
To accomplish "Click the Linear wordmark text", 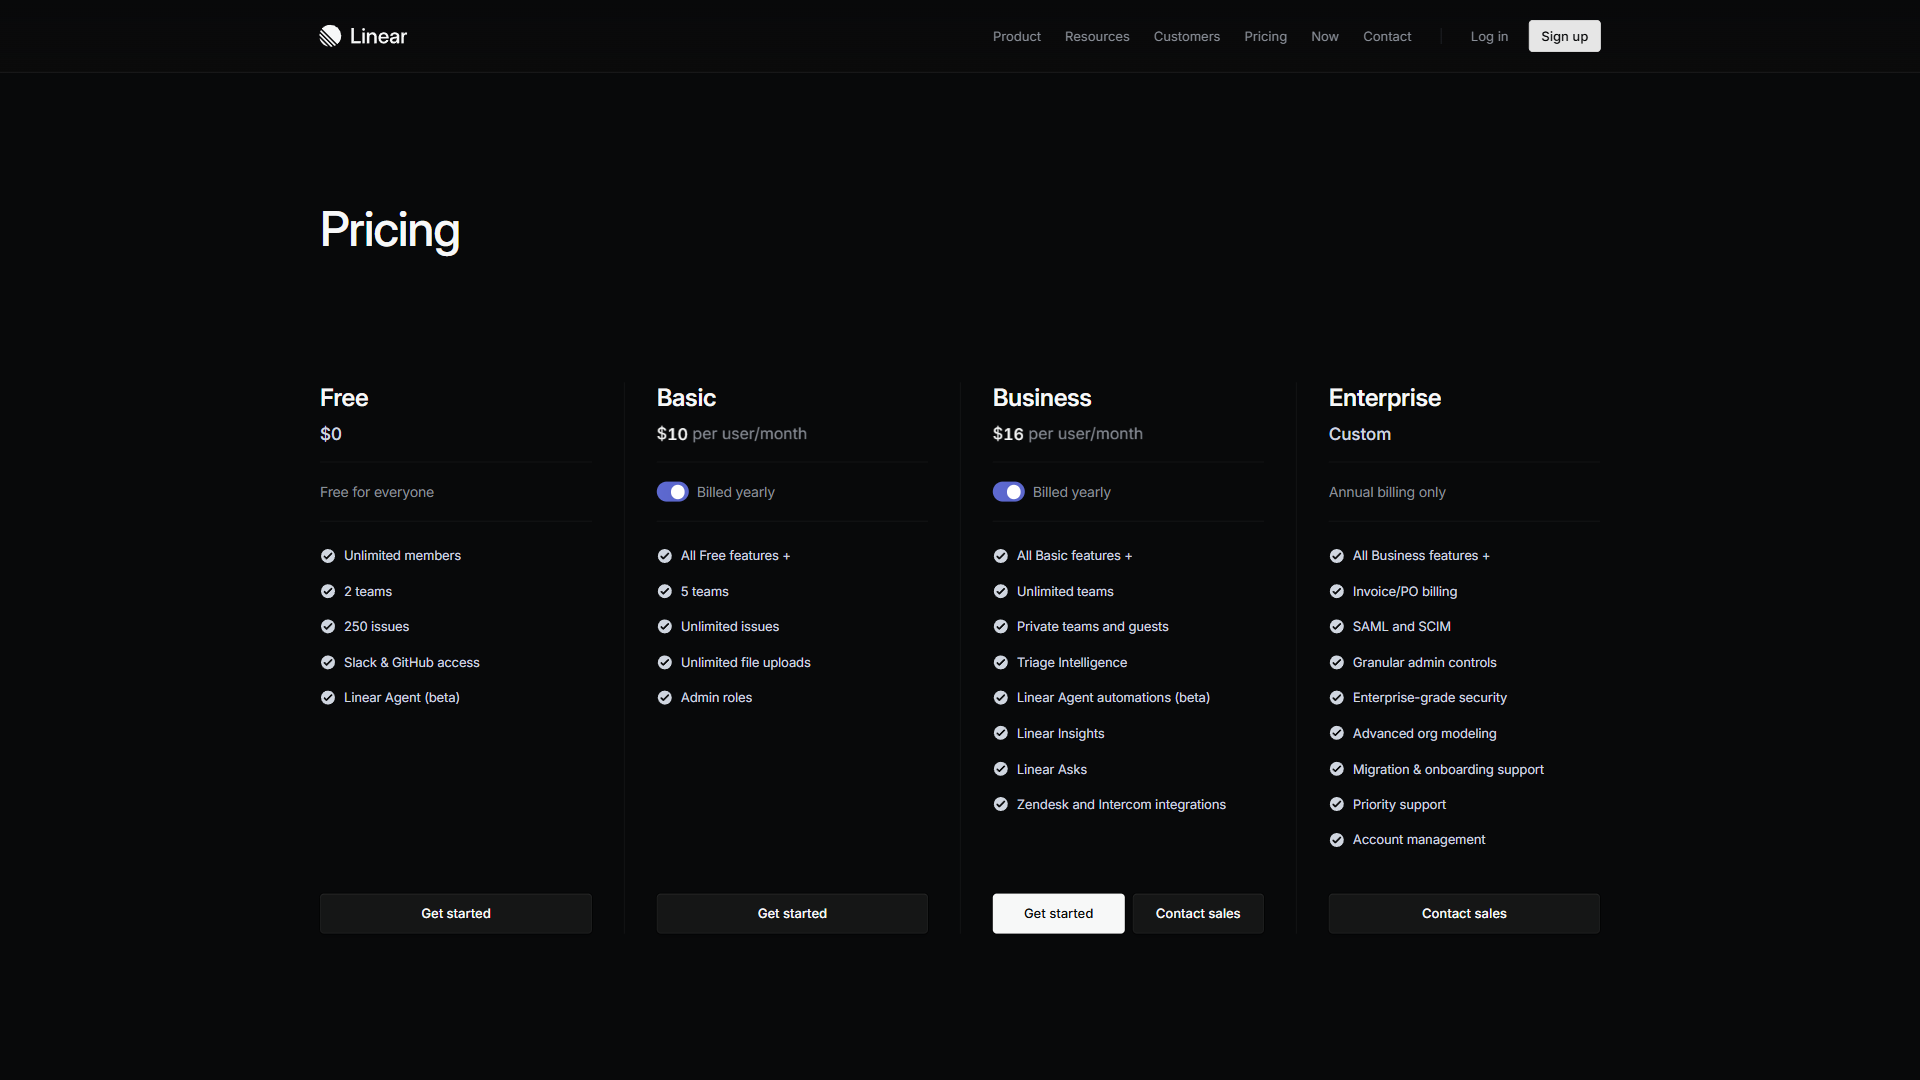I will coord(379,36).
